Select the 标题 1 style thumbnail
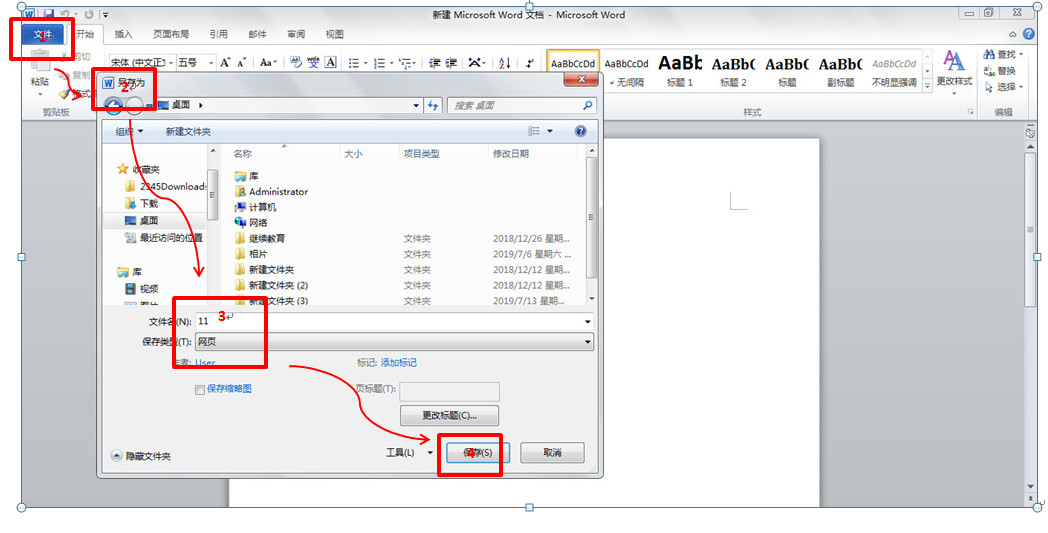This screenshot has height=533, width=1048. (x=680, y=71)
